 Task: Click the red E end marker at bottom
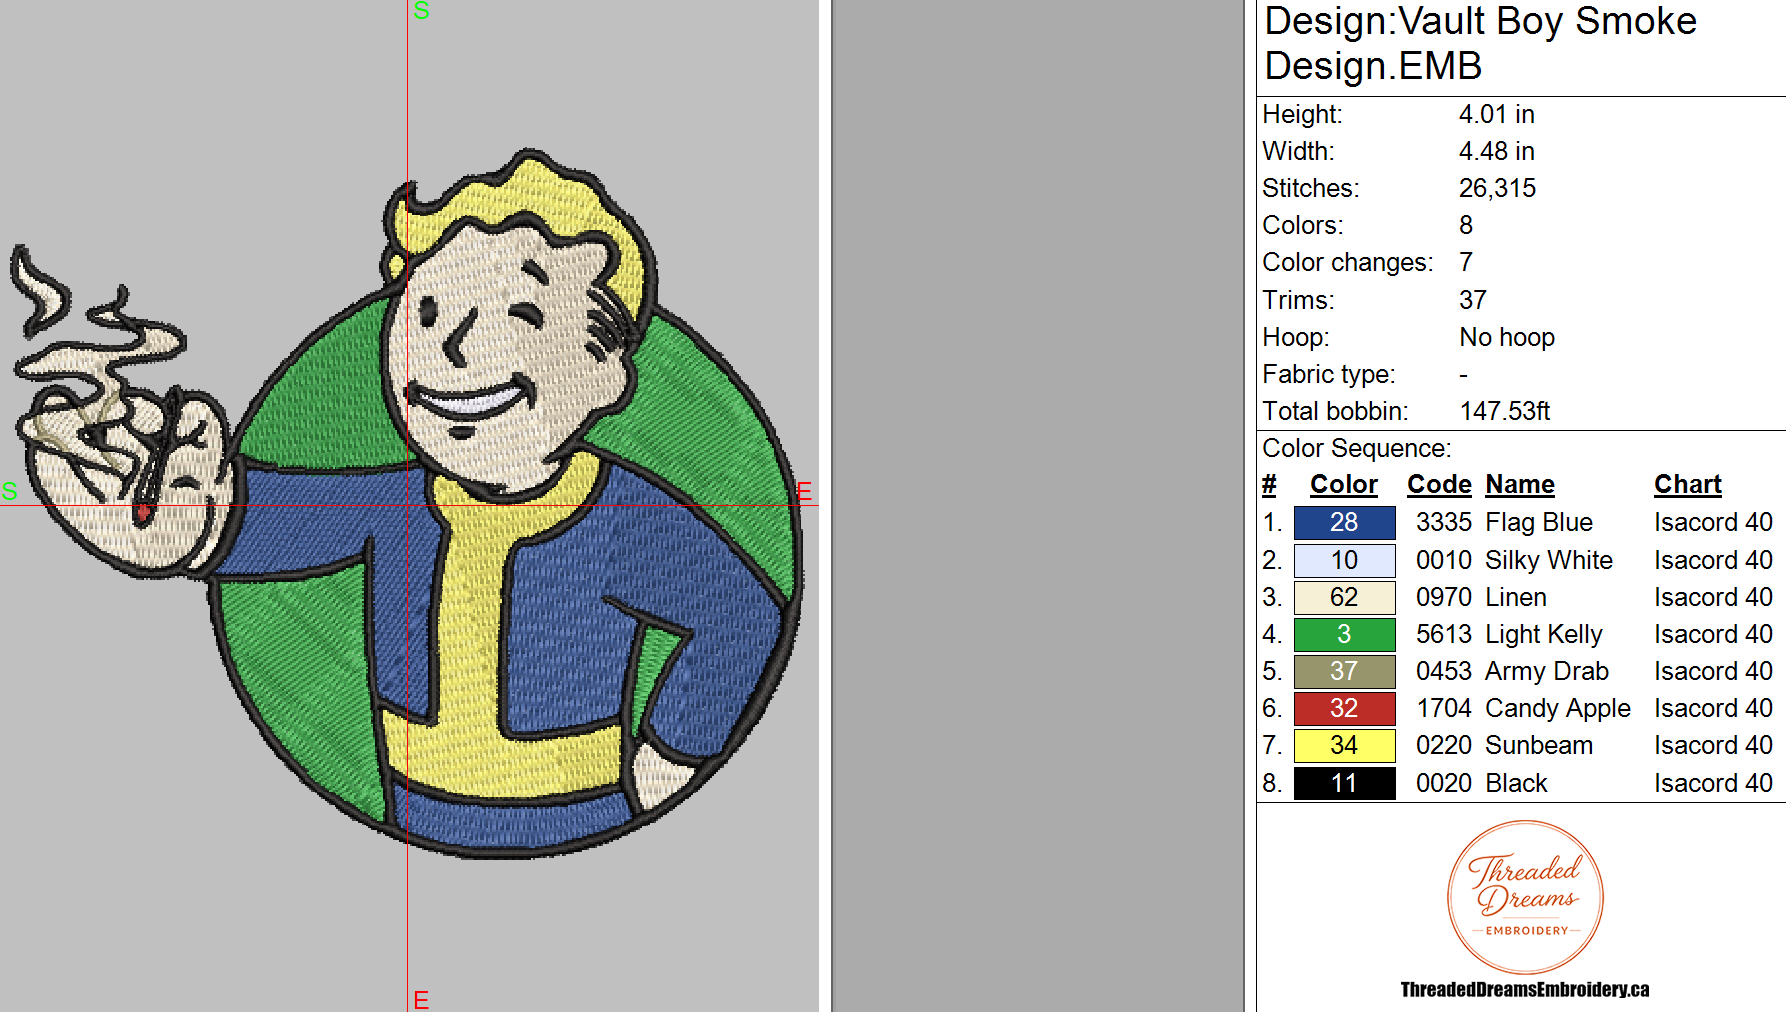[421, 1000]
